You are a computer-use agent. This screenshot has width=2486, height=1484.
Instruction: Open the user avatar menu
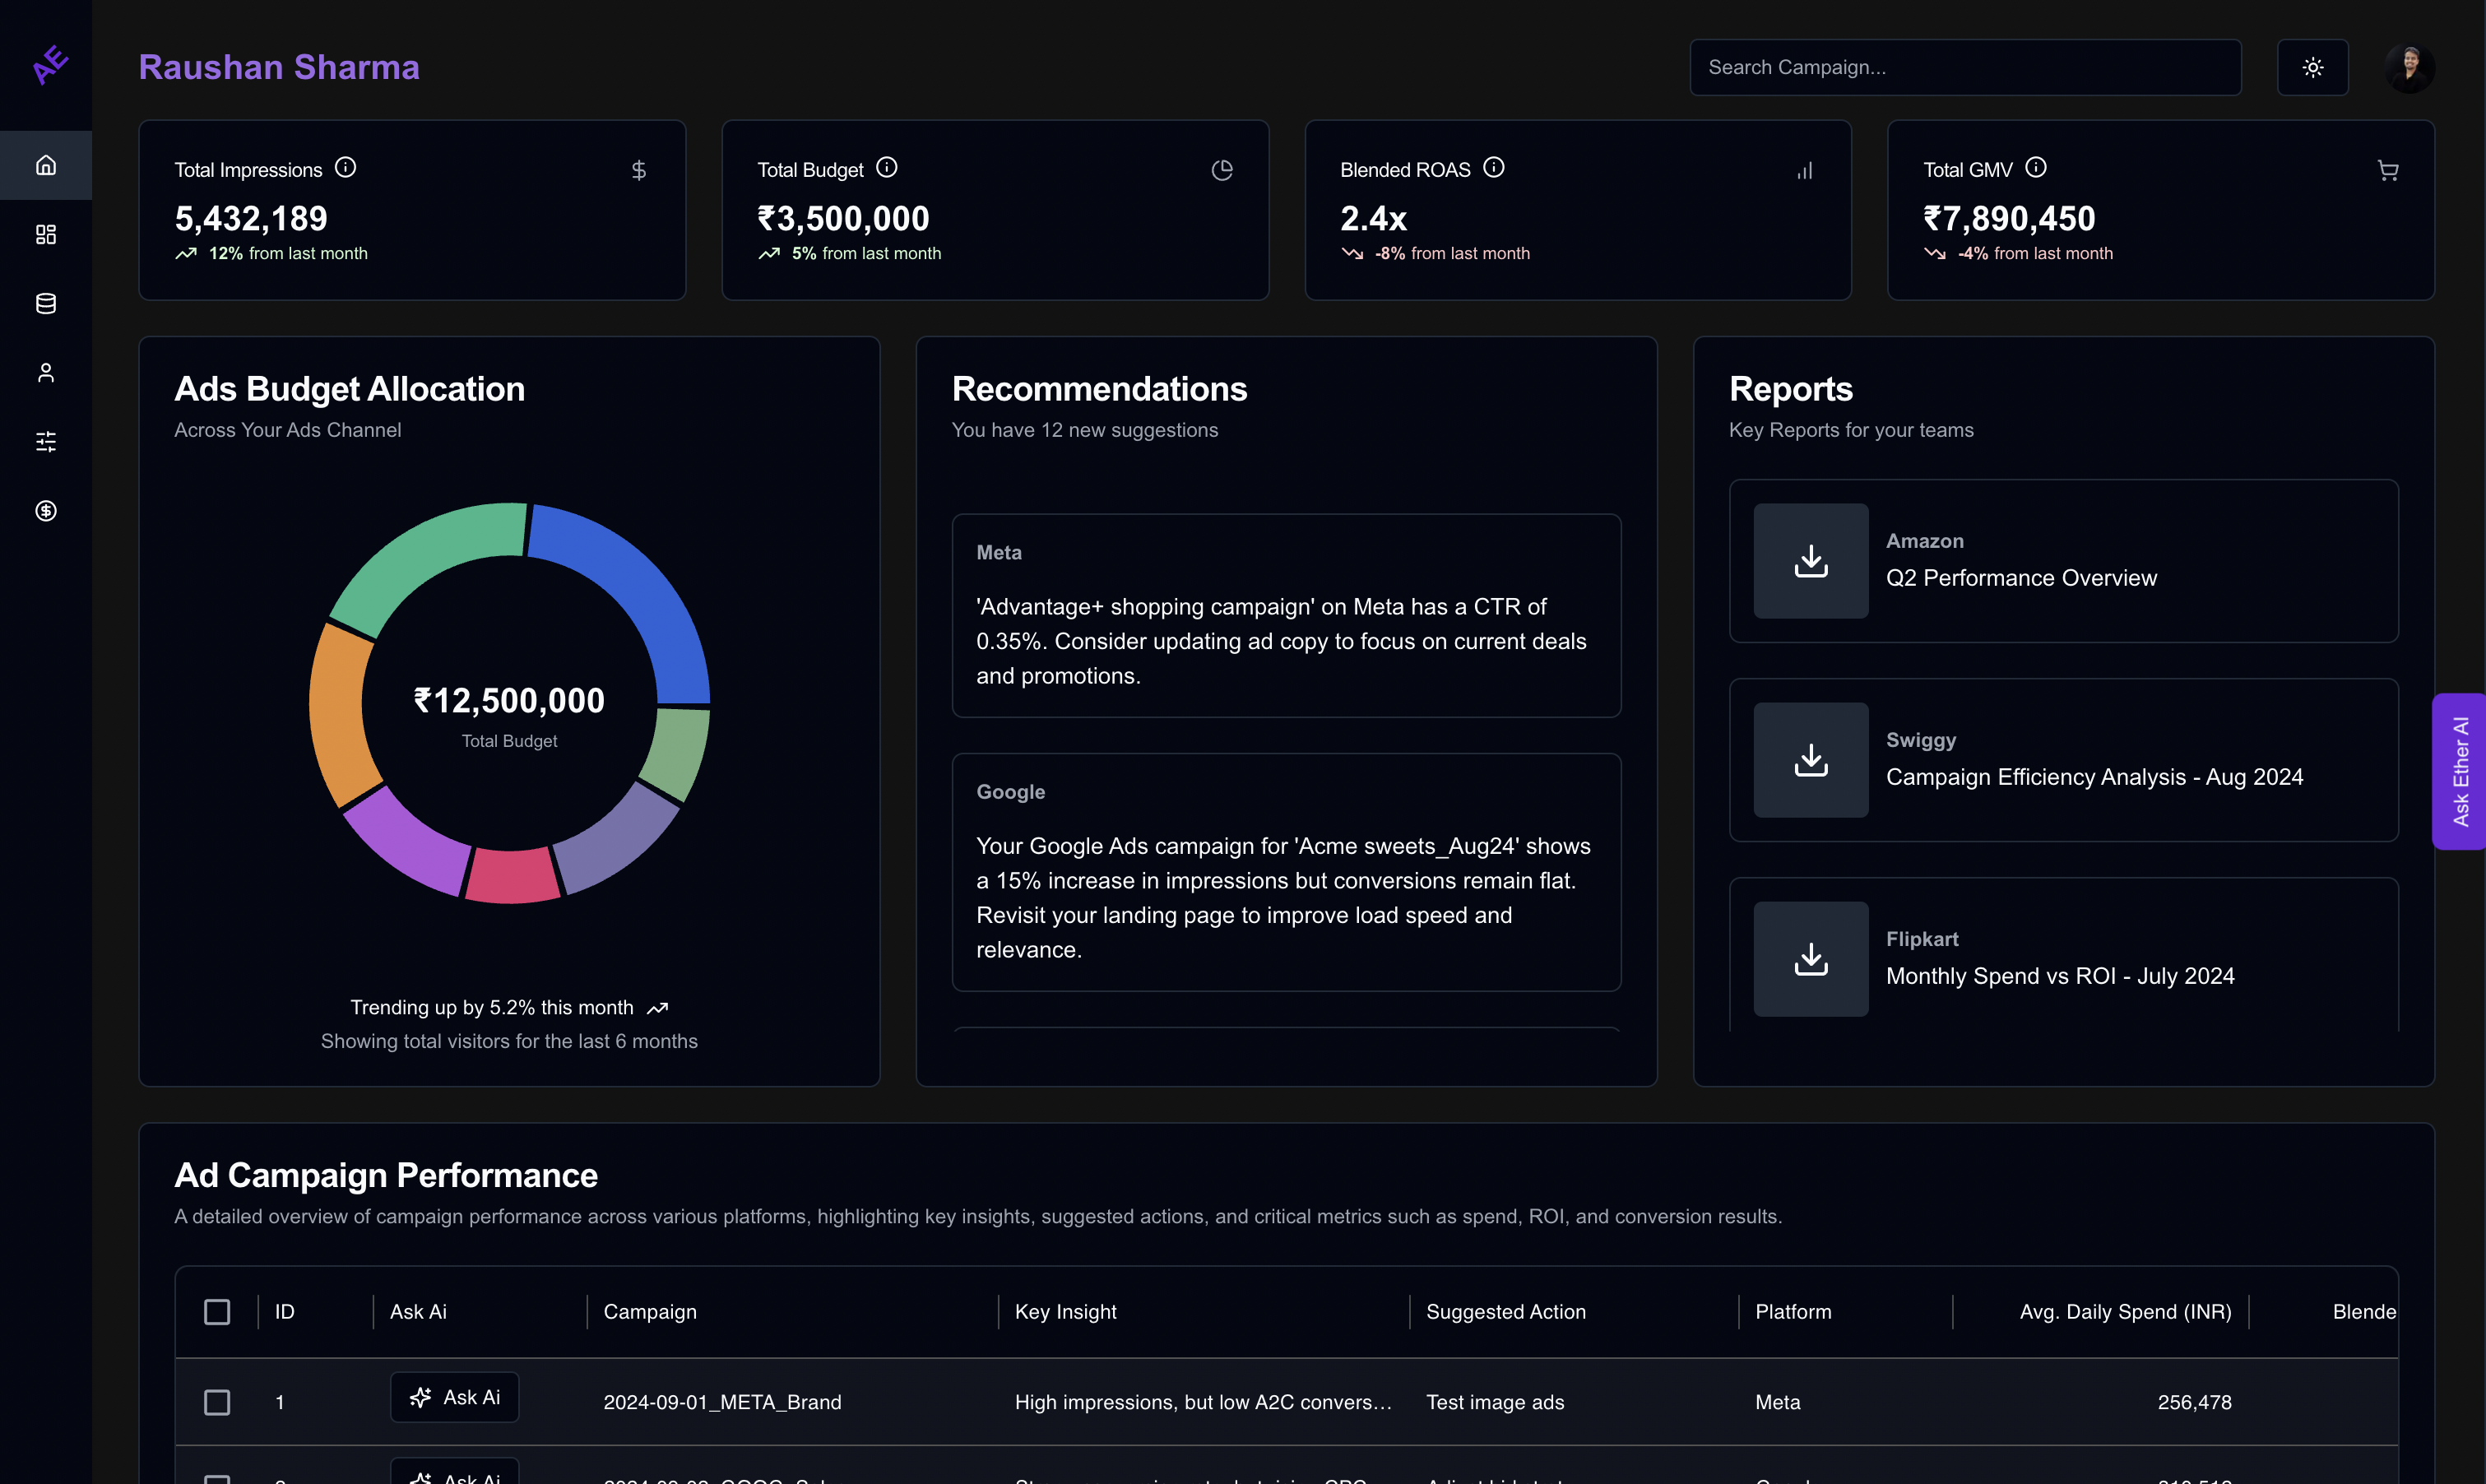point(2410,67)
